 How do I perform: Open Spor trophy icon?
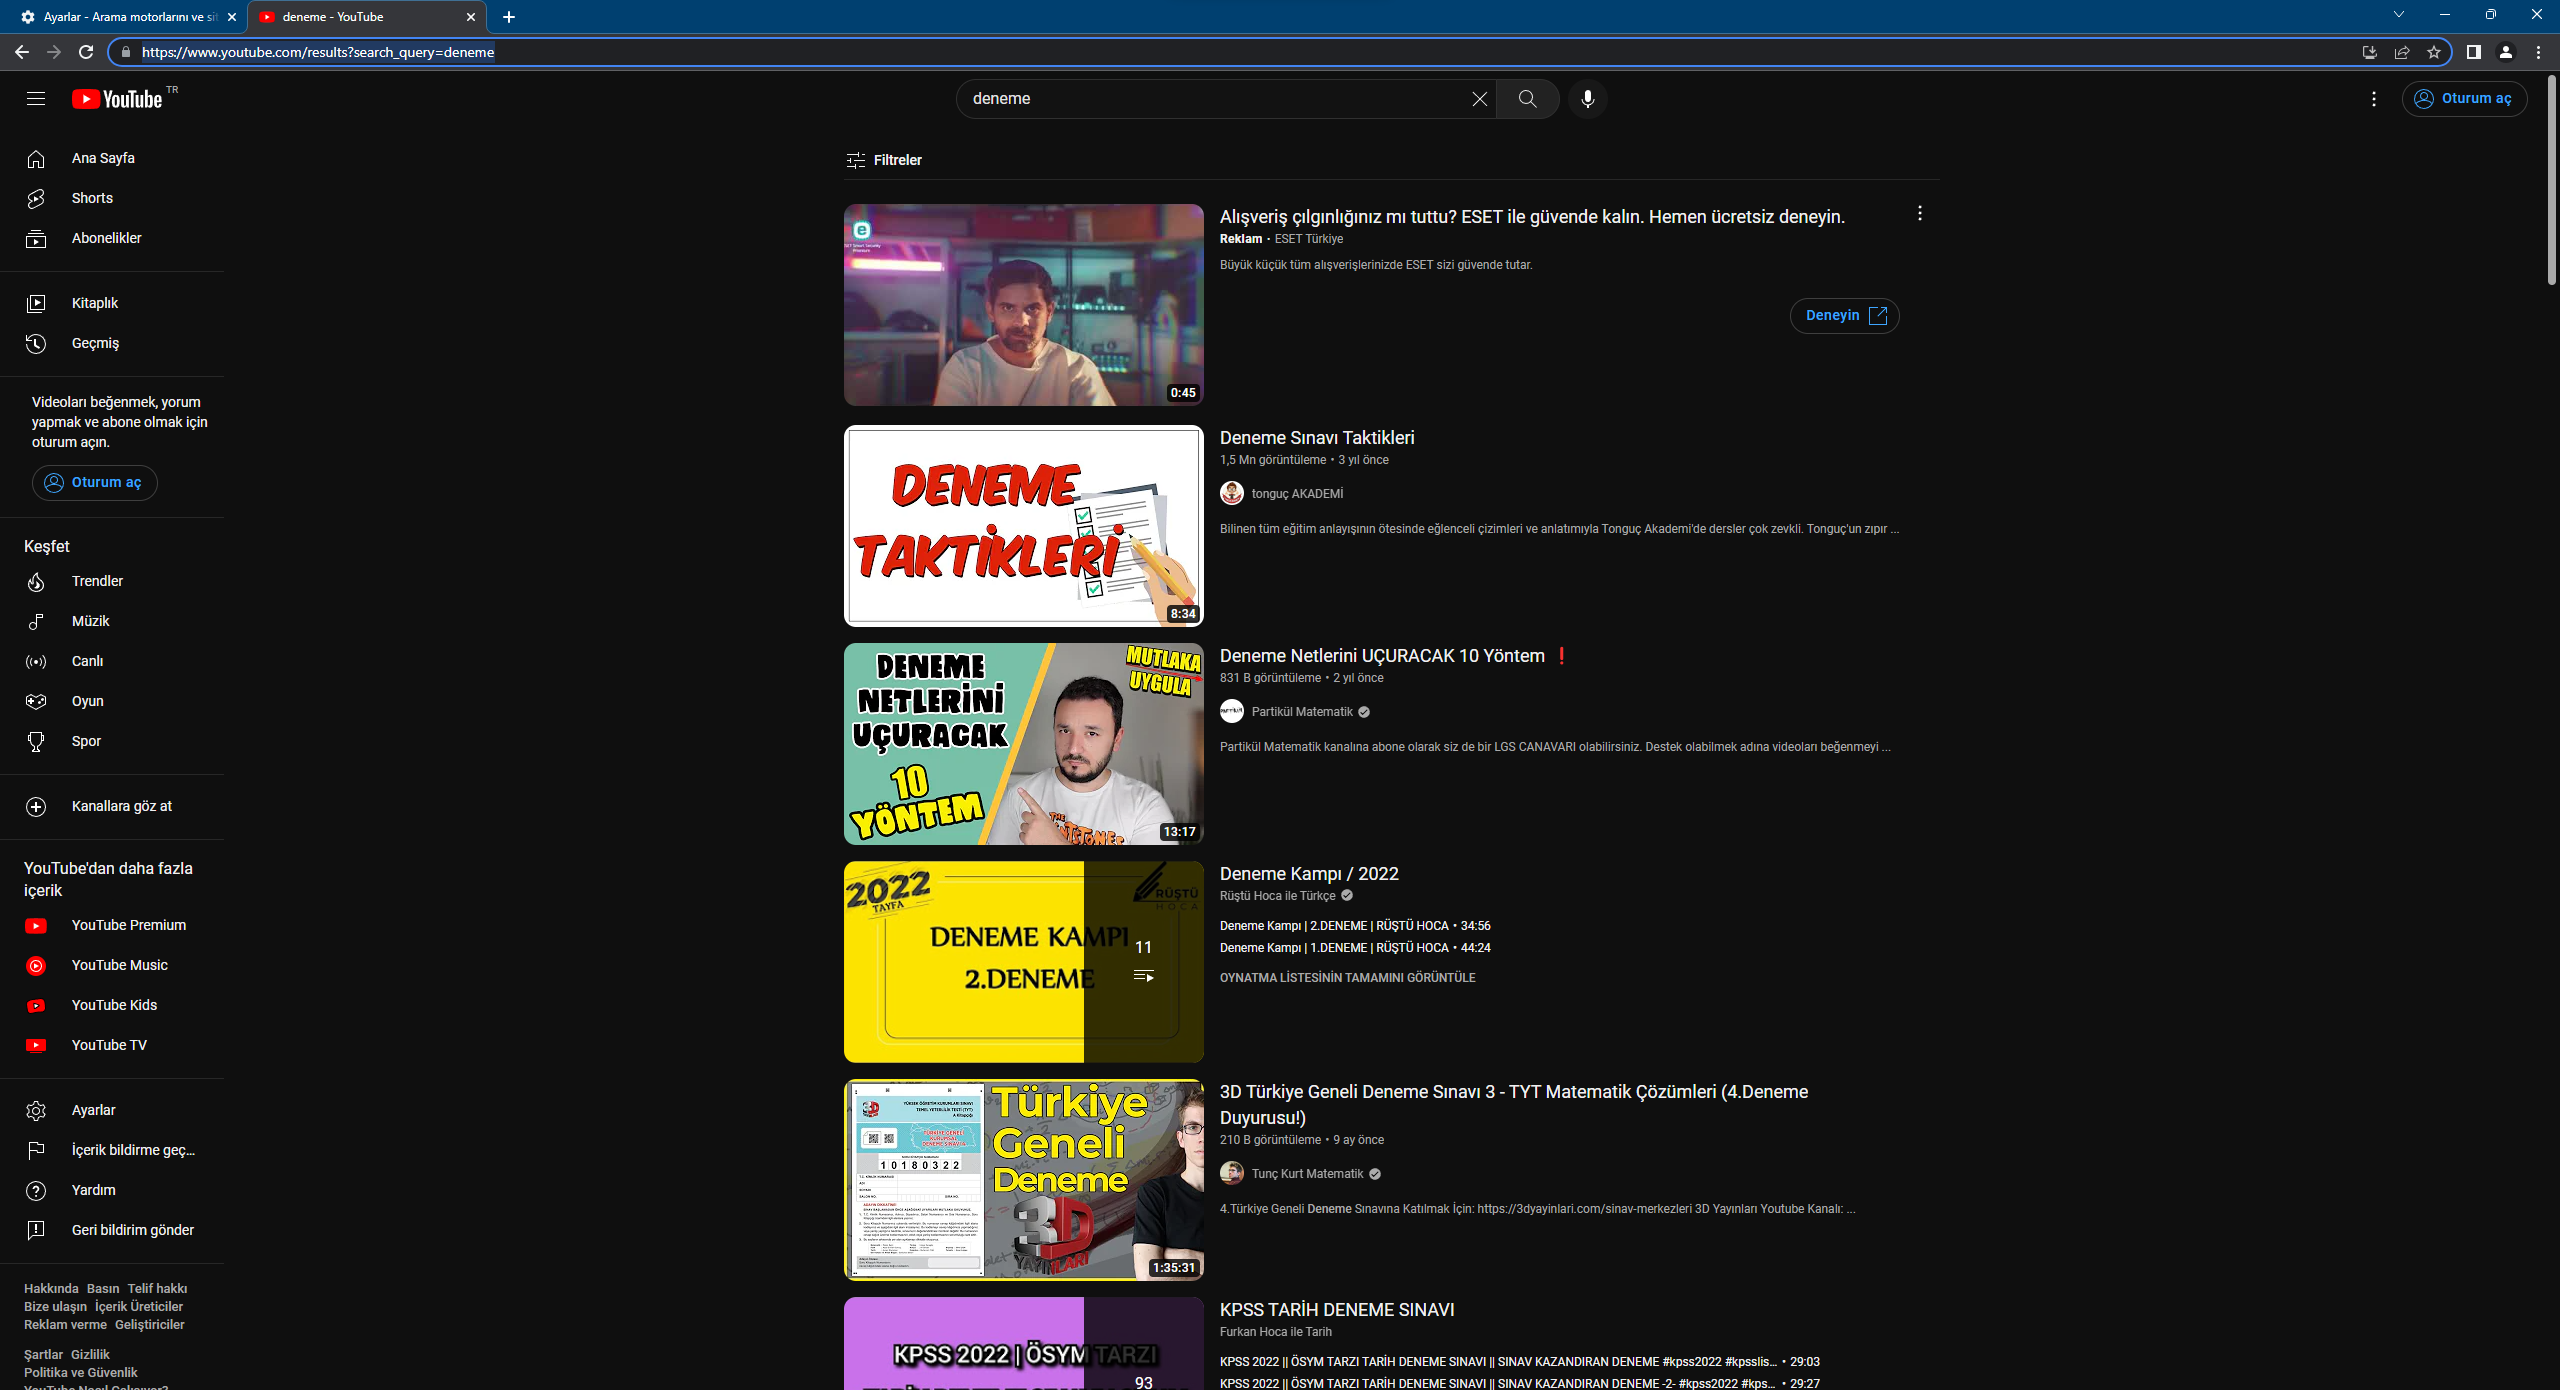point(36,742)
